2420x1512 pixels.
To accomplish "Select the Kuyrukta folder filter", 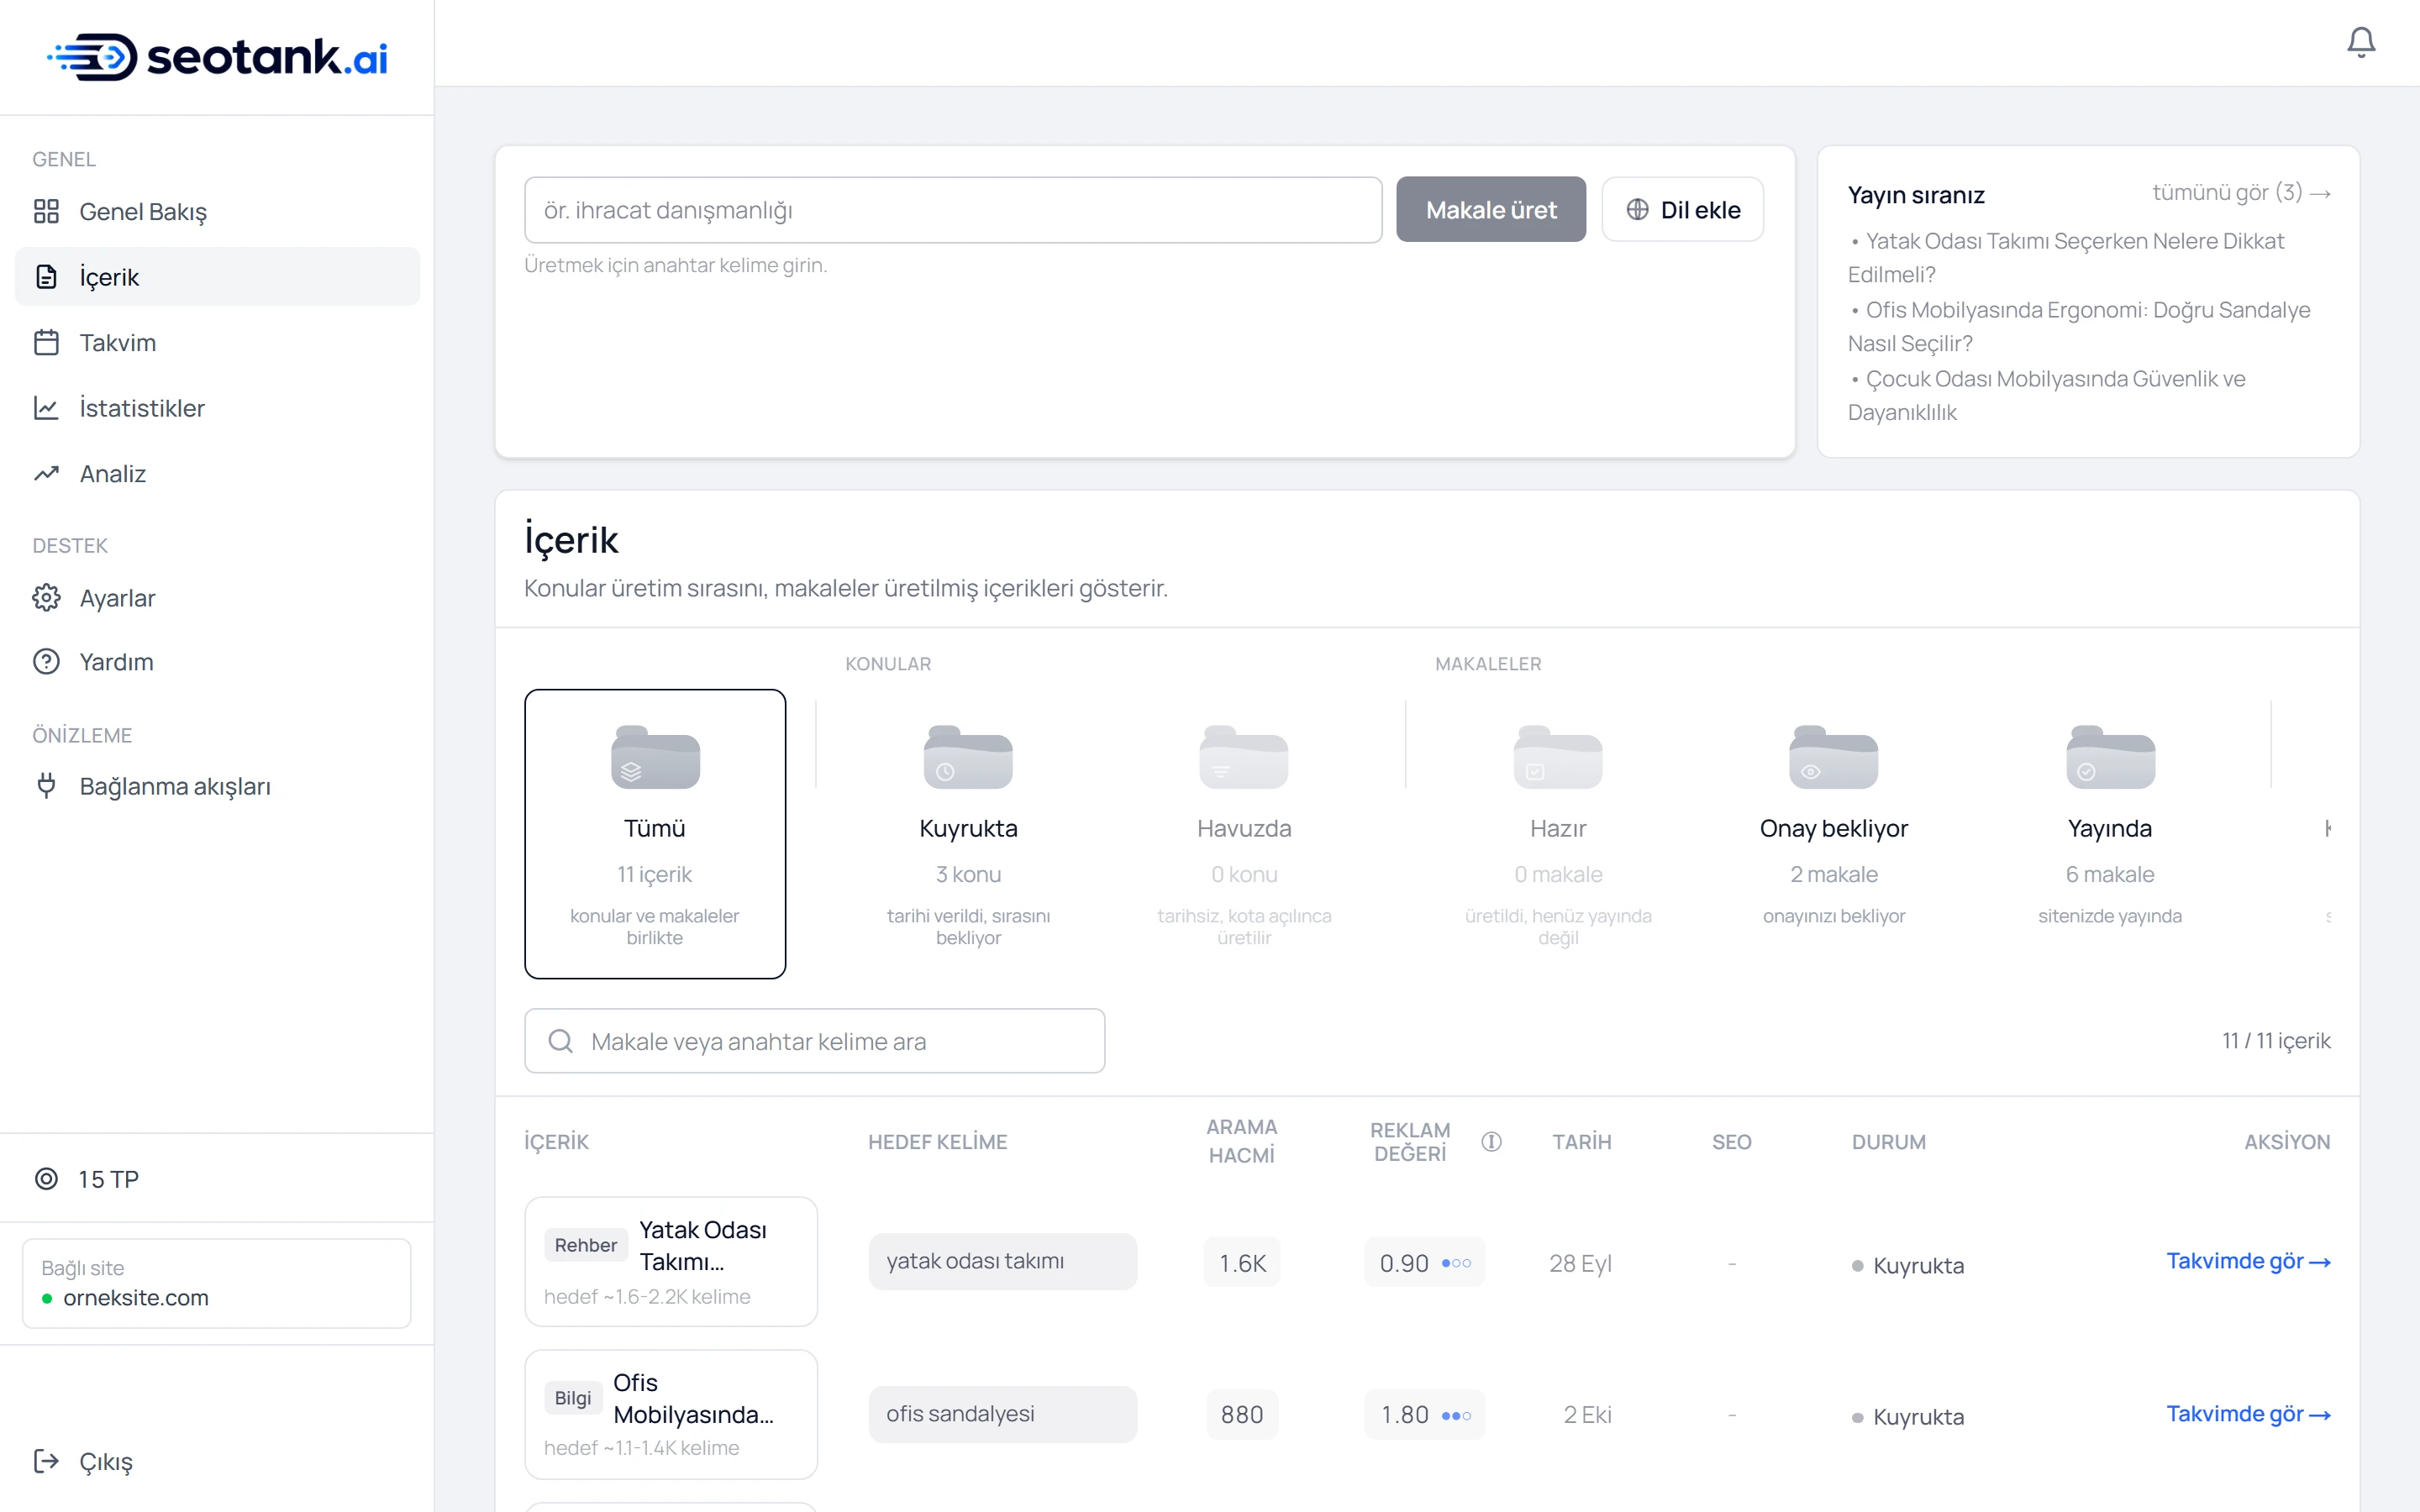I will (968, 834).
